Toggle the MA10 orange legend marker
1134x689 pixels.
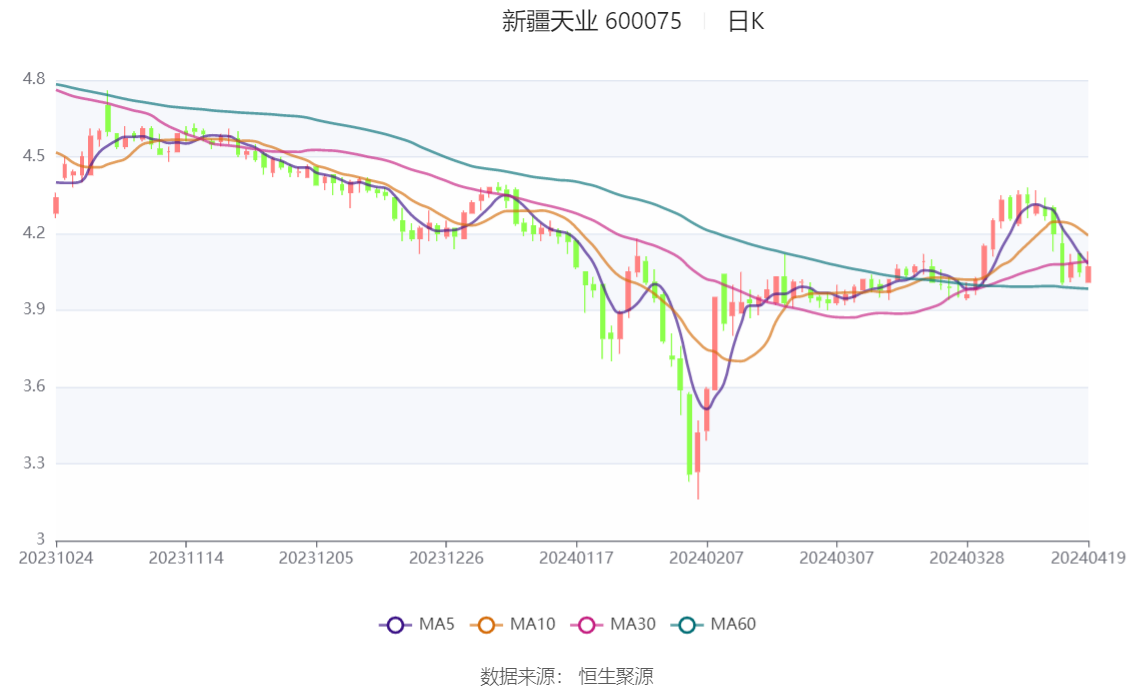[486, 625]
